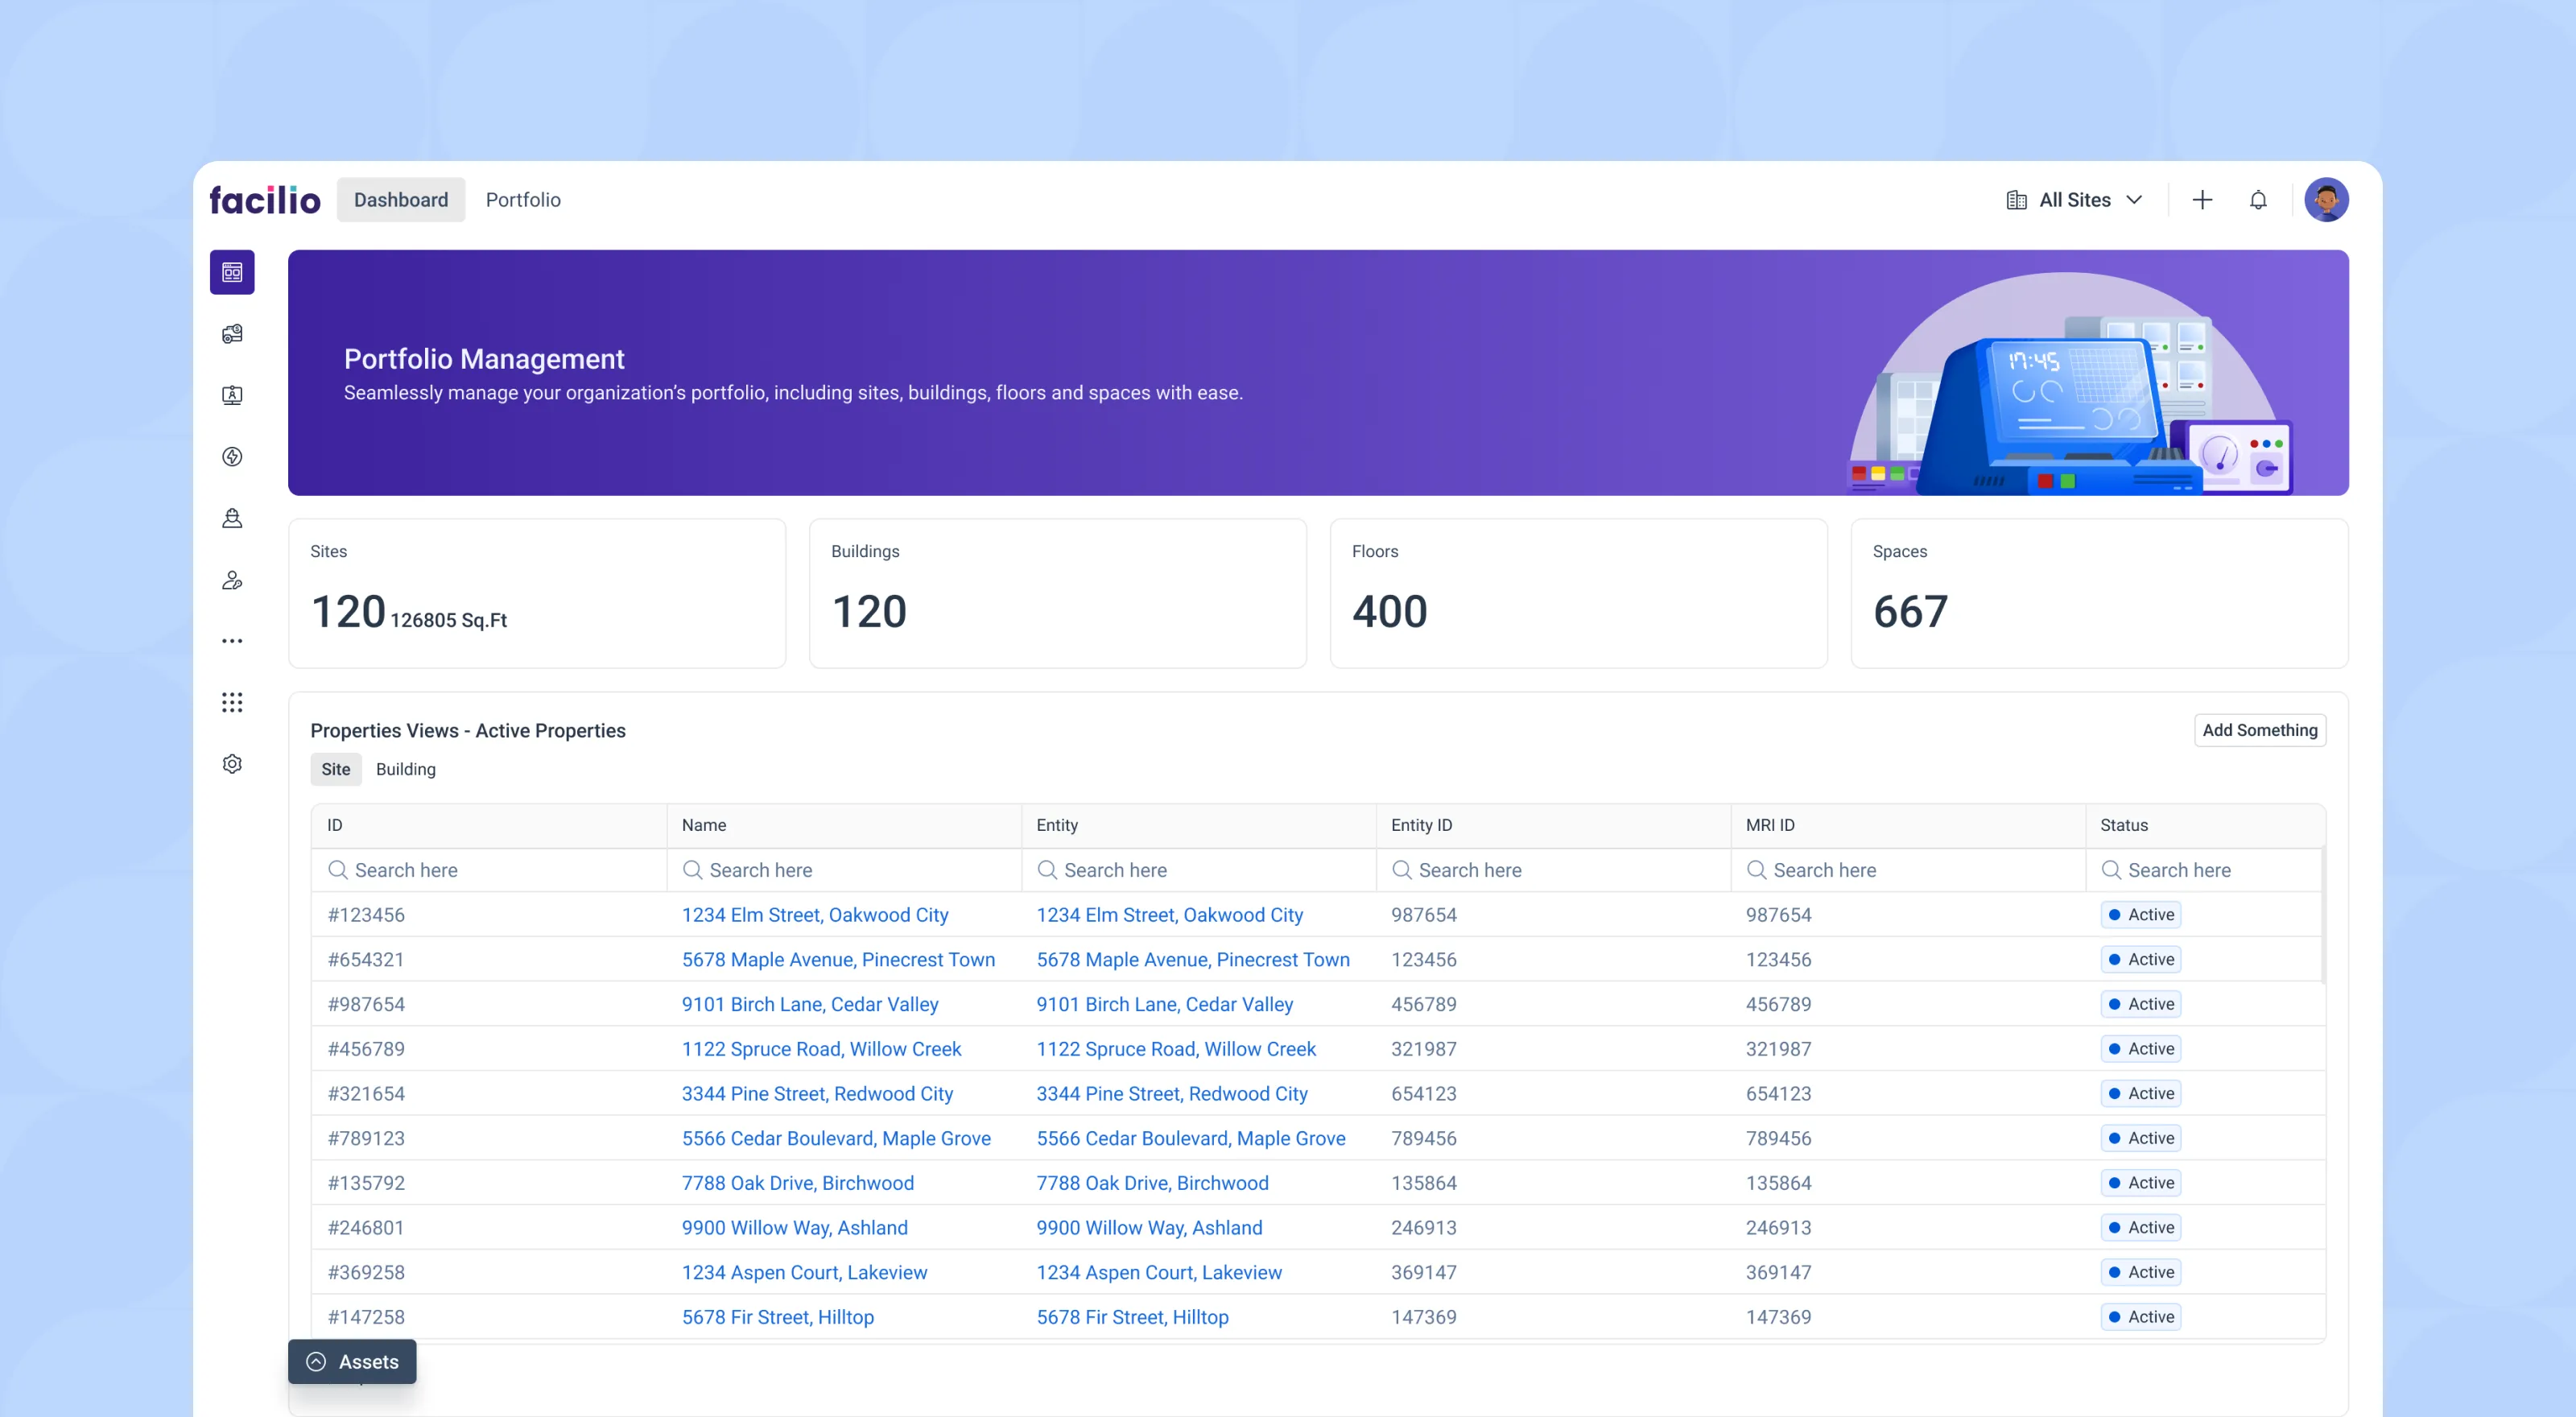
Task: Open the energy lightning bolt sidebar icon
Action: pos(232,457)
